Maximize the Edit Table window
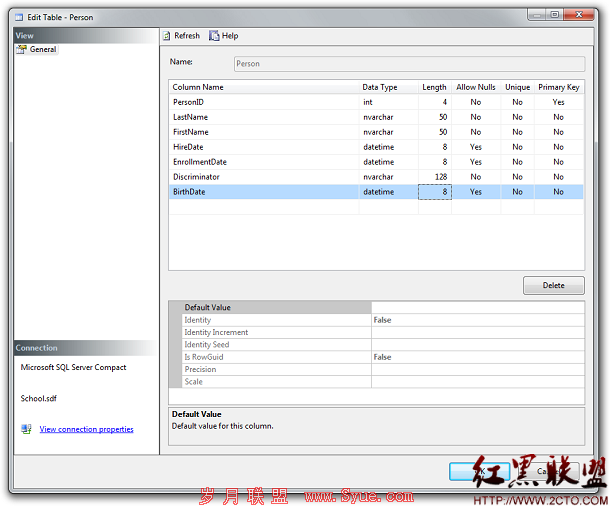 [x=555, y=15]
